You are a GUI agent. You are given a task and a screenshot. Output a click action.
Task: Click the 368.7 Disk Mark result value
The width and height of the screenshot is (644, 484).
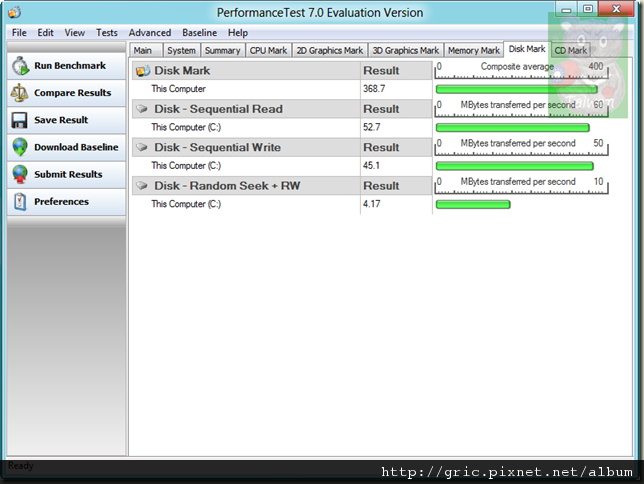click(x=374, y=89)
